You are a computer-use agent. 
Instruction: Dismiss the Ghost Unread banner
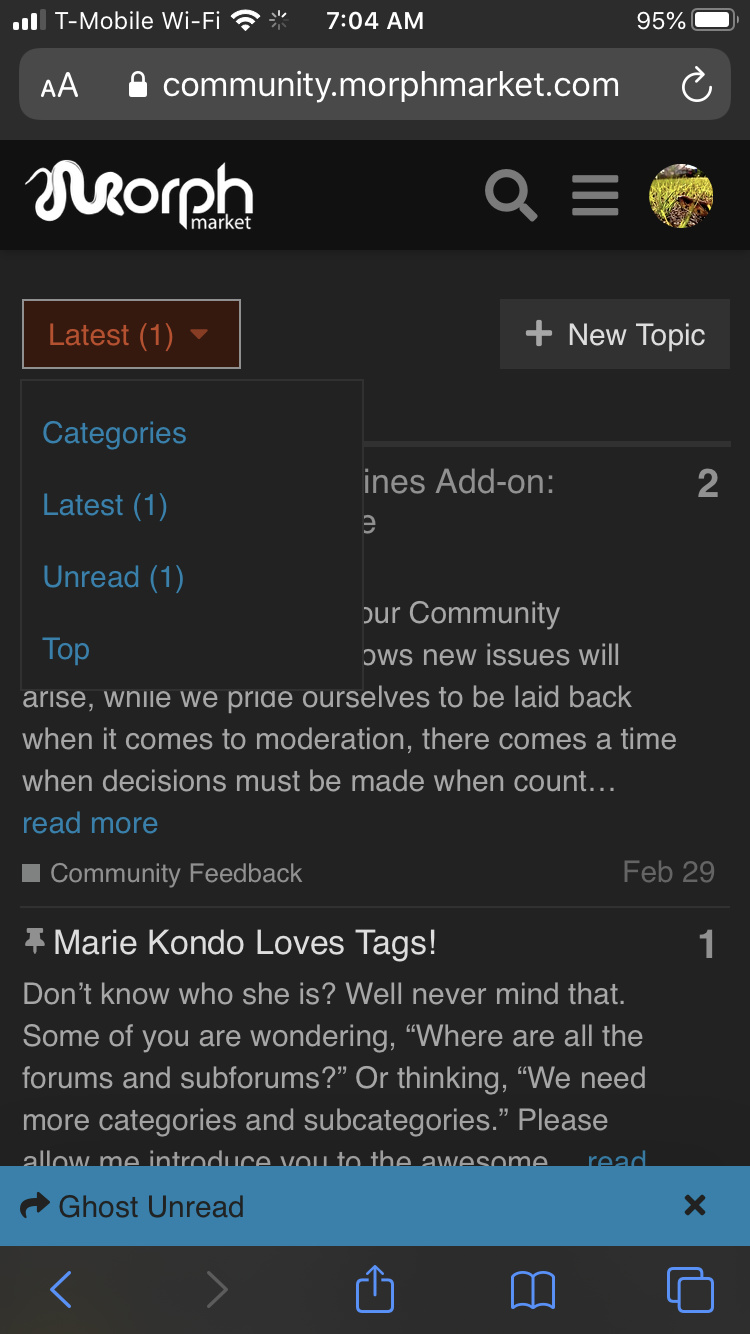click(695, 1206)
